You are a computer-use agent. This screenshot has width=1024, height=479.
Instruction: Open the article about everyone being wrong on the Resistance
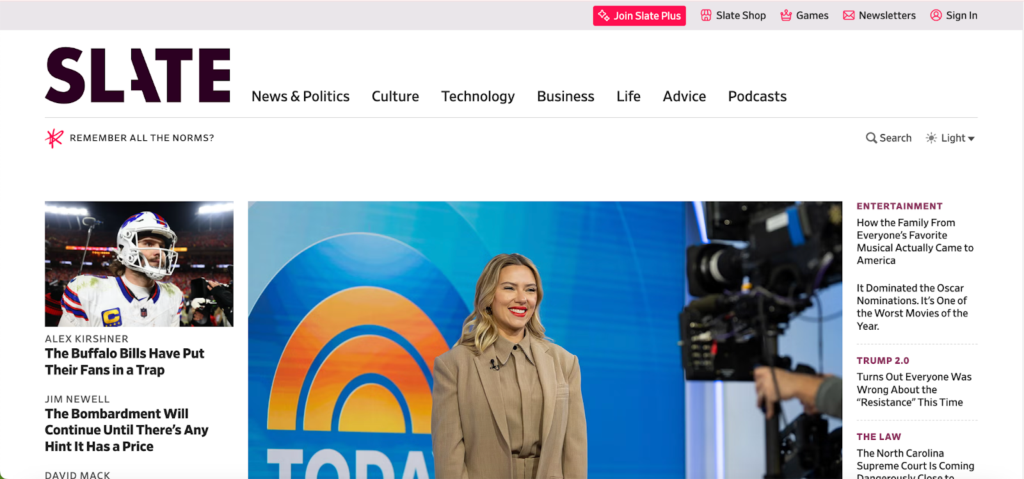click(x=914, y=389)
